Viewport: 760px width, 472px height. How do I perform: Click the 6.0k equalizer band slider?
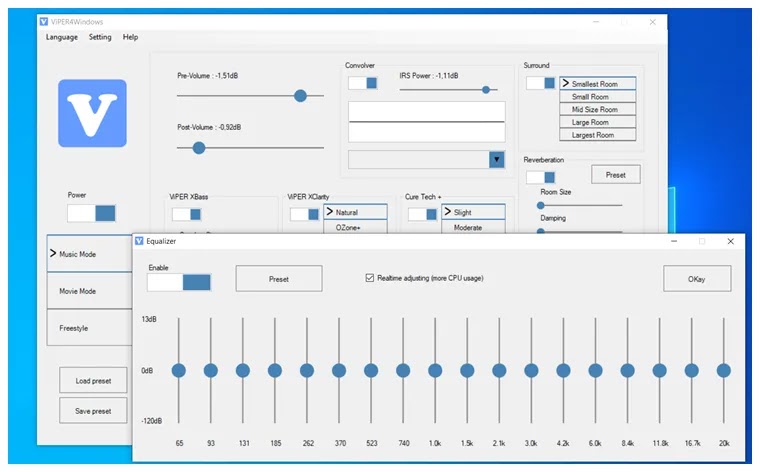click(x=595, y=371)
